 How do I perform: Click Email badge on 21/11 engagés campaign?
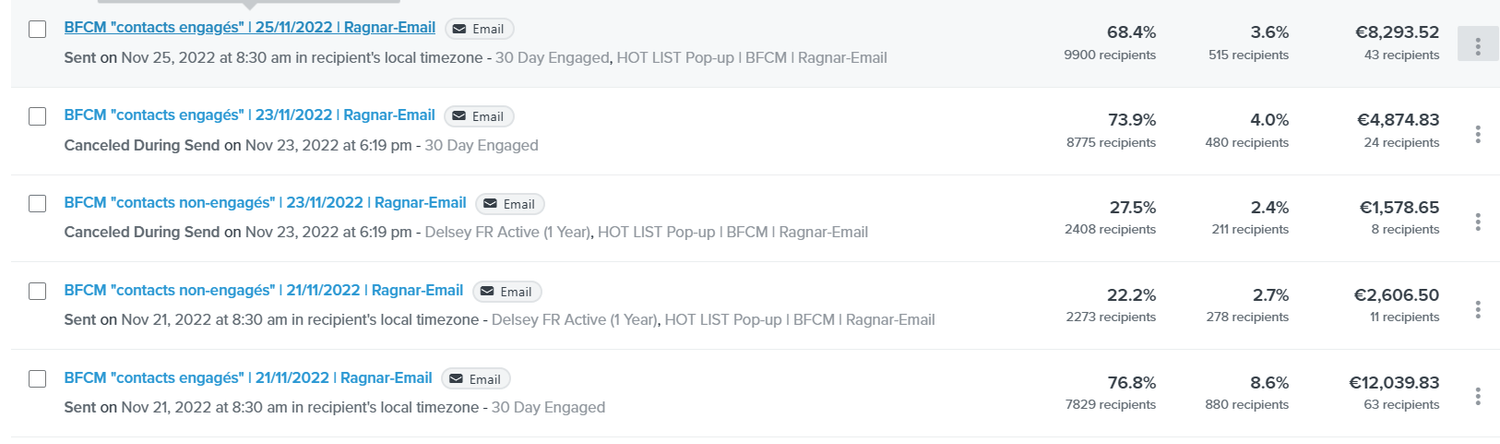click(x=476, y=379)
